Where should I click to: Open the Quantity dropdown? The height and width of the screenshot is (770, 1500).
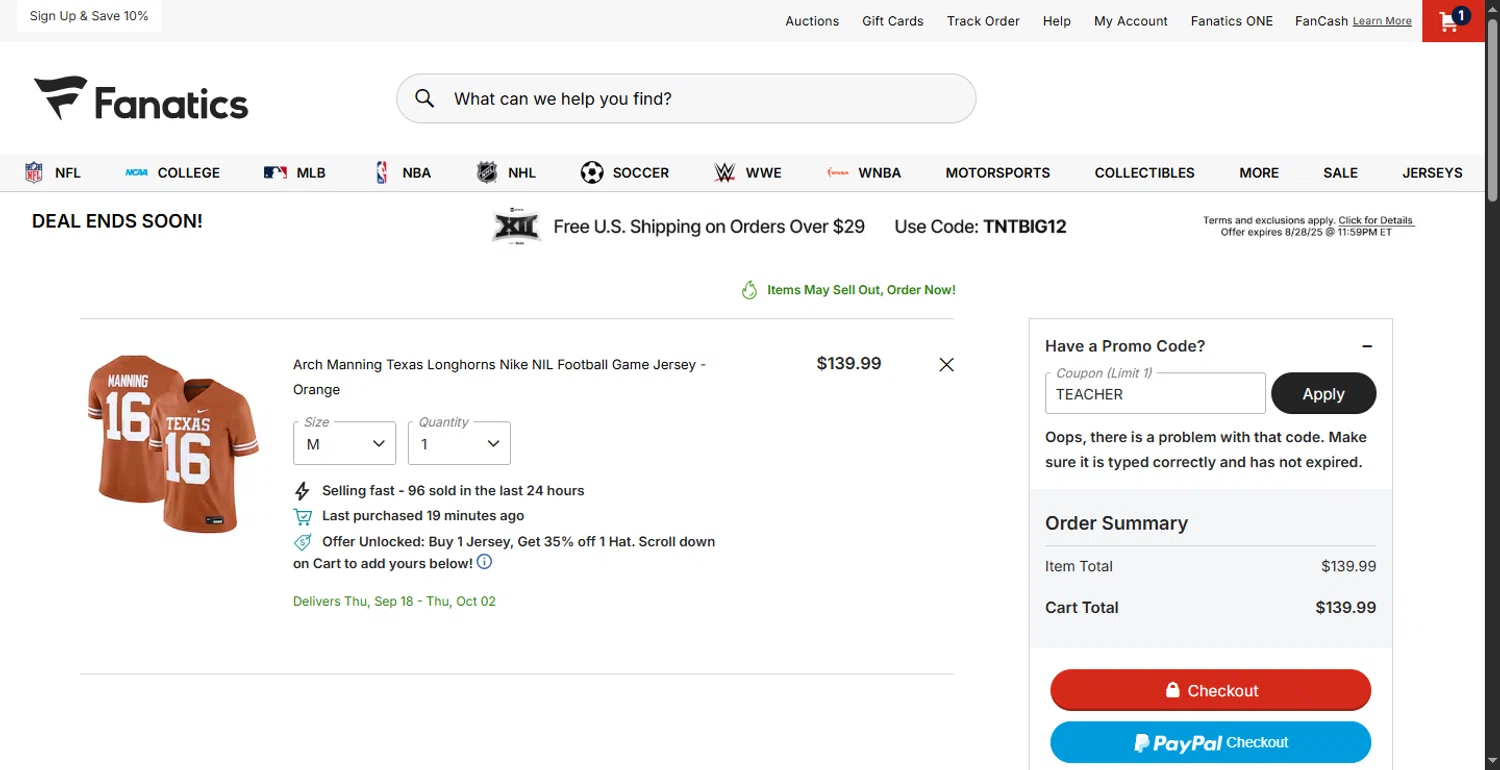pyautogui.click(x=459, y=443)
